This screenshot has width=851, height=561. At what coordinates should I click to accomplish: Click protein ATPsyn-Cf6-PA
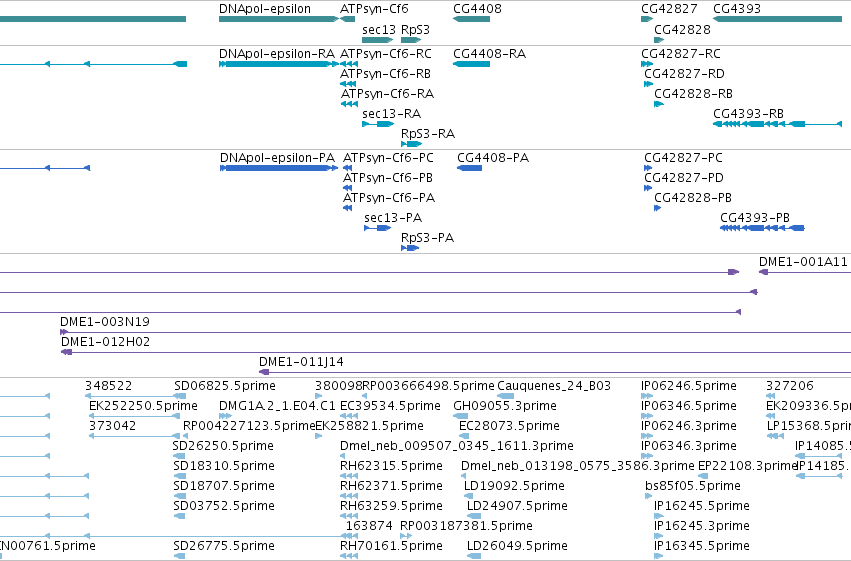[389, 199]
